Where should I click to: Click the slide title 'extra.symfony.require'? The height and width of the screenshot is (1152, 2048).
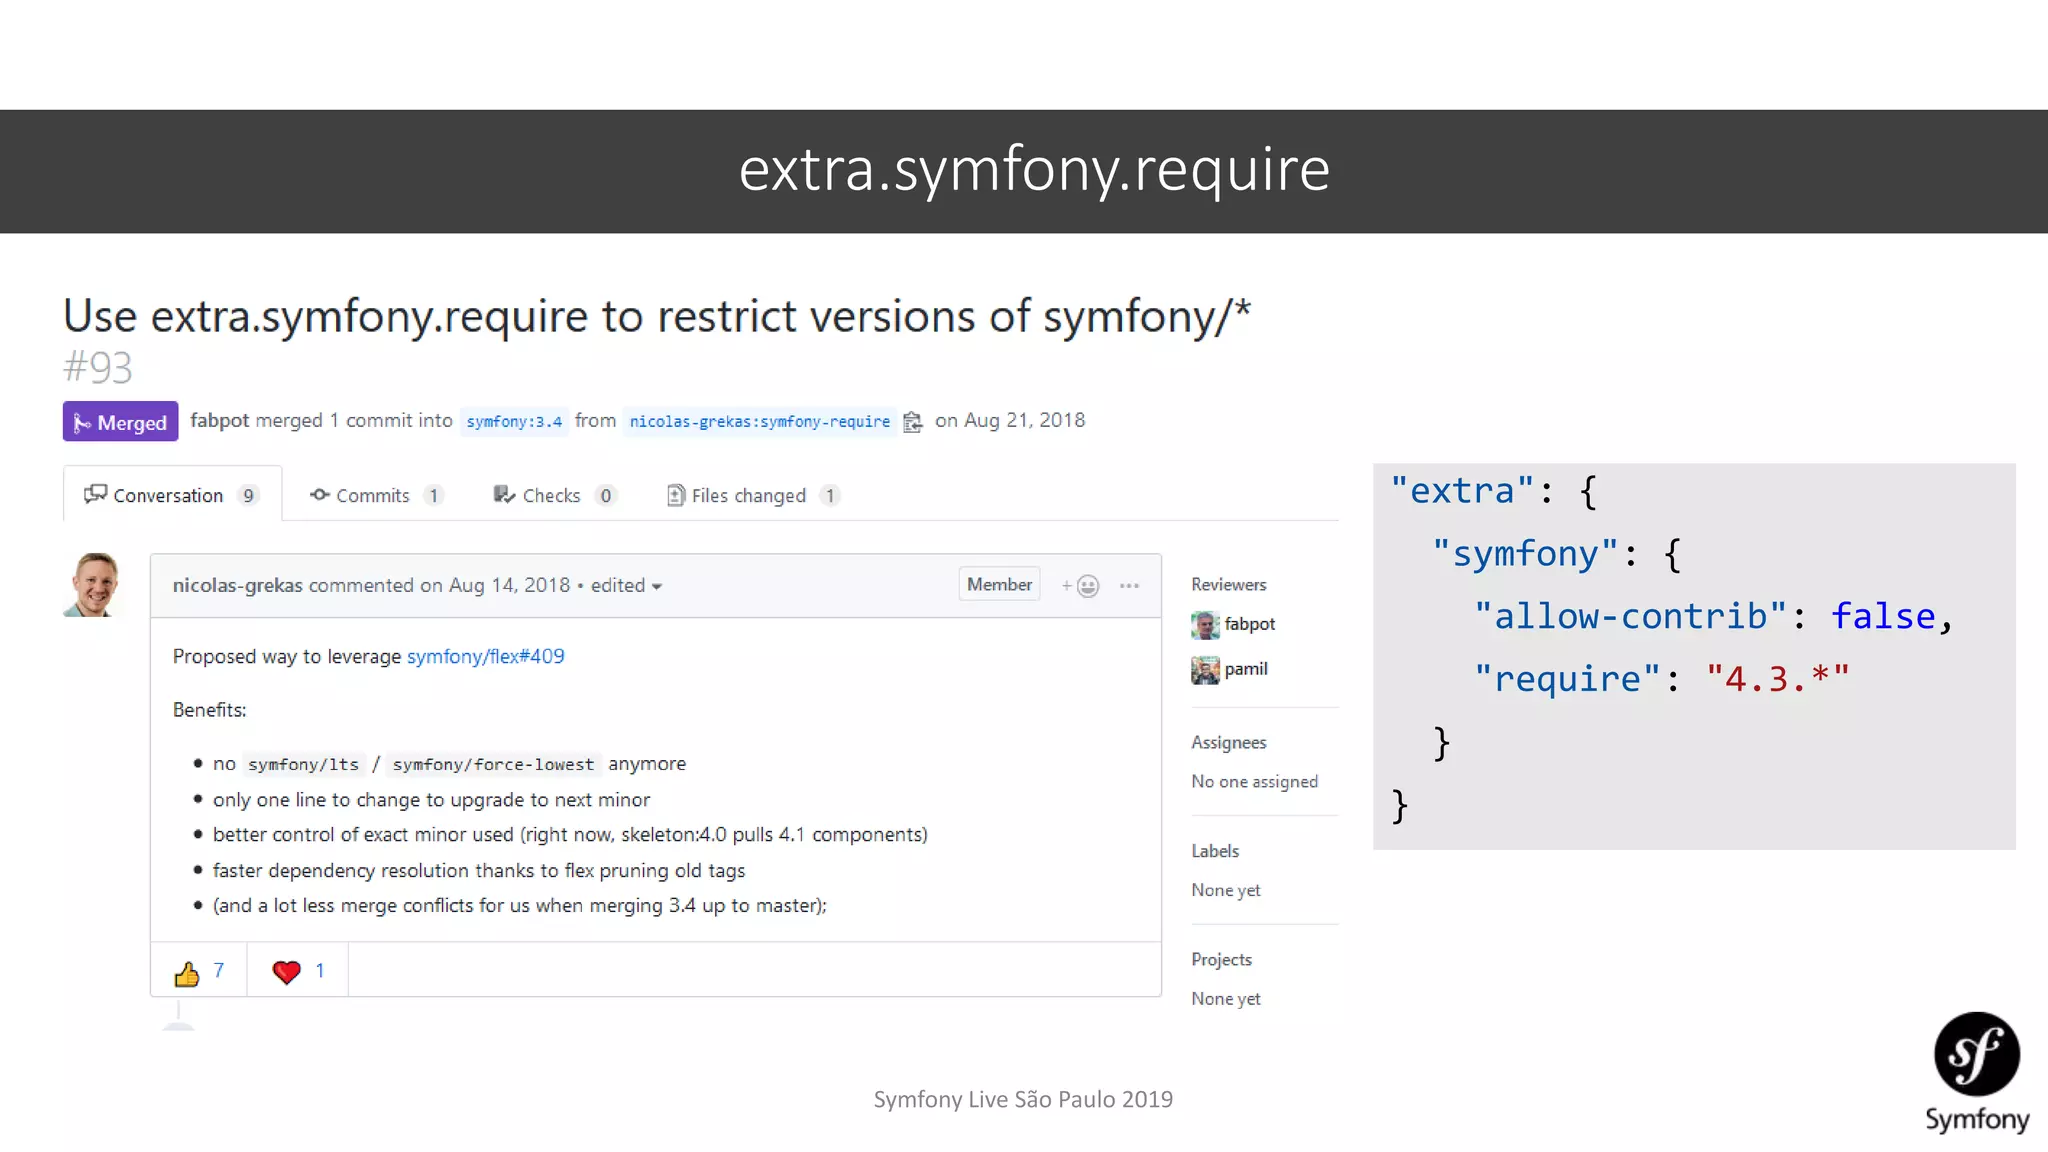(x=1034, y=170)
